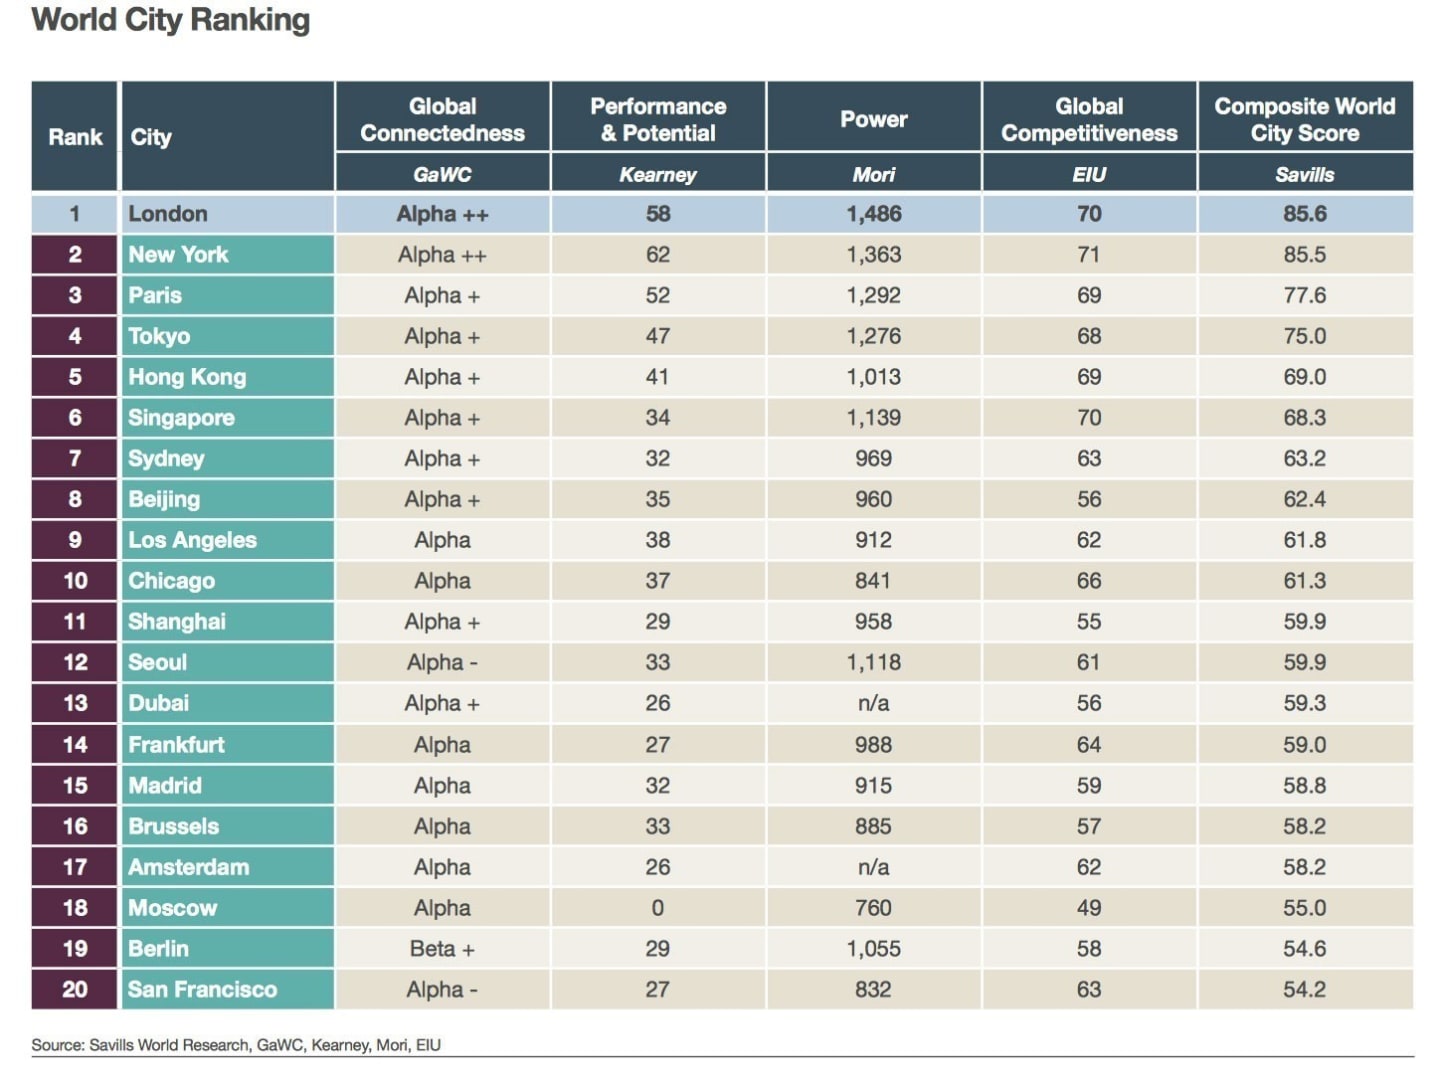
Task: Select the New York row name
Action: pos(227,254)
